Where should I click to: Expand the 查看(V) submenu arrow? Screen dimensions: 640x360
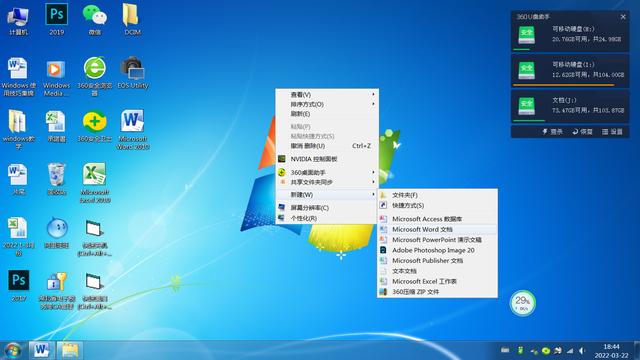[373, 94]
